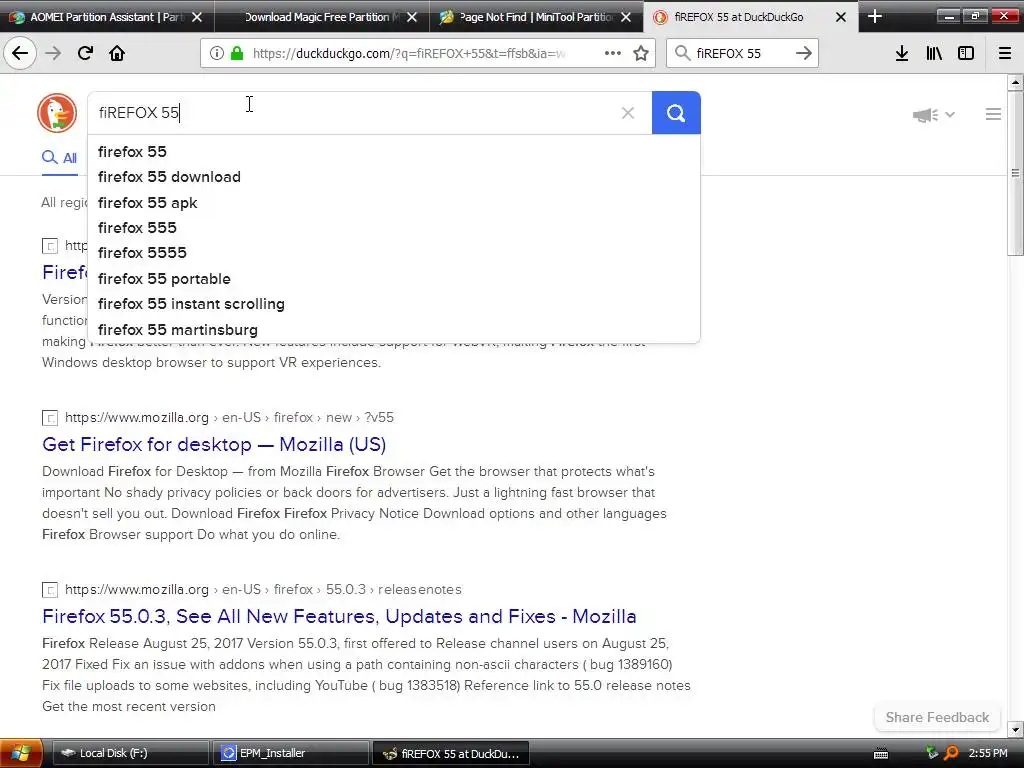Choose suggestion "firefox 55 instant scrolling"
This screenshot has height=768, width=1024.
coord(394,304)
